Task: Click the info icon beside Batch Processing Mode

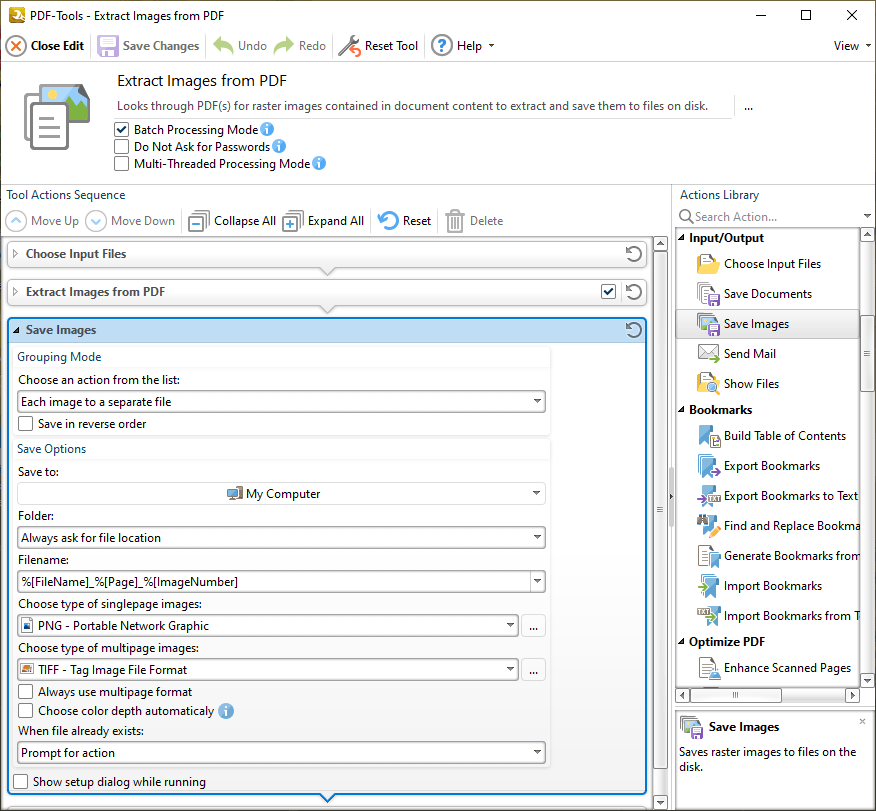Action: click(267, 130)
